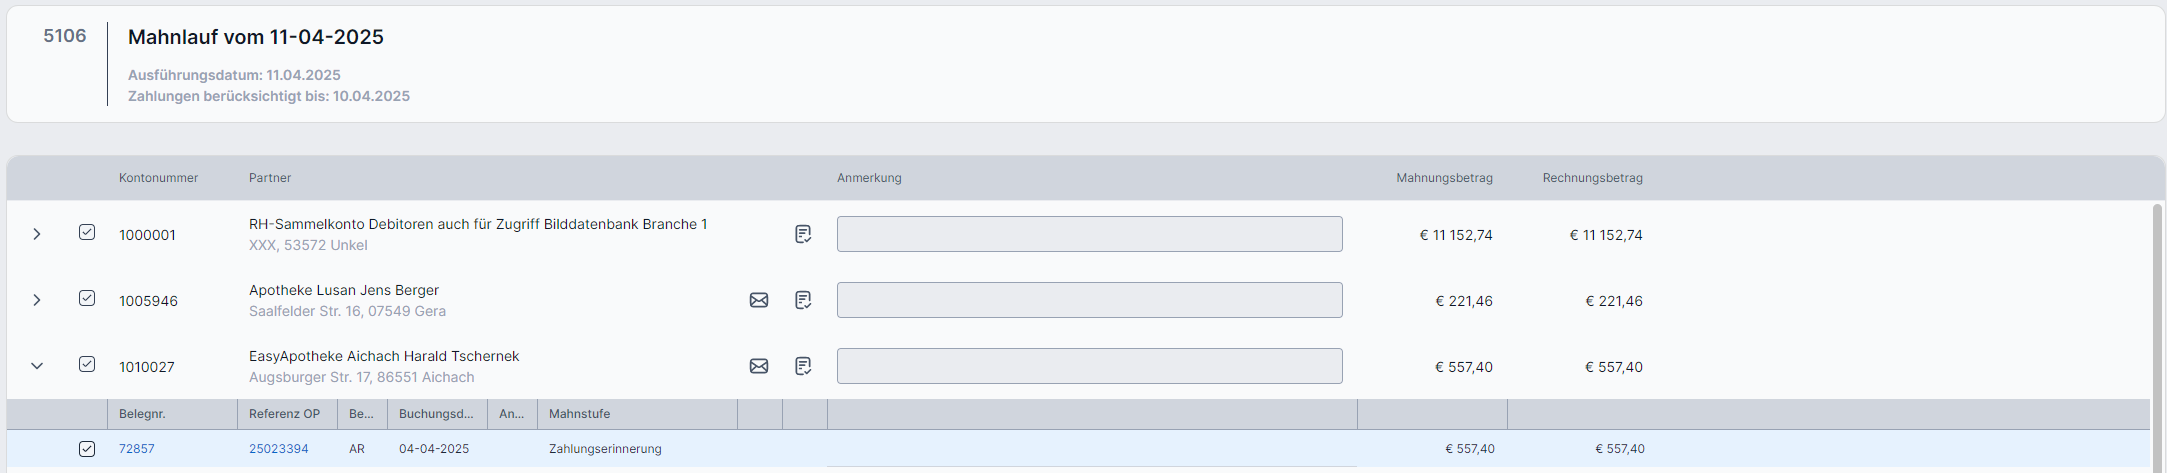Click Anmerkung field for account 1000001
This screenshot has width=2167, height=473.
pos(1089,234)
